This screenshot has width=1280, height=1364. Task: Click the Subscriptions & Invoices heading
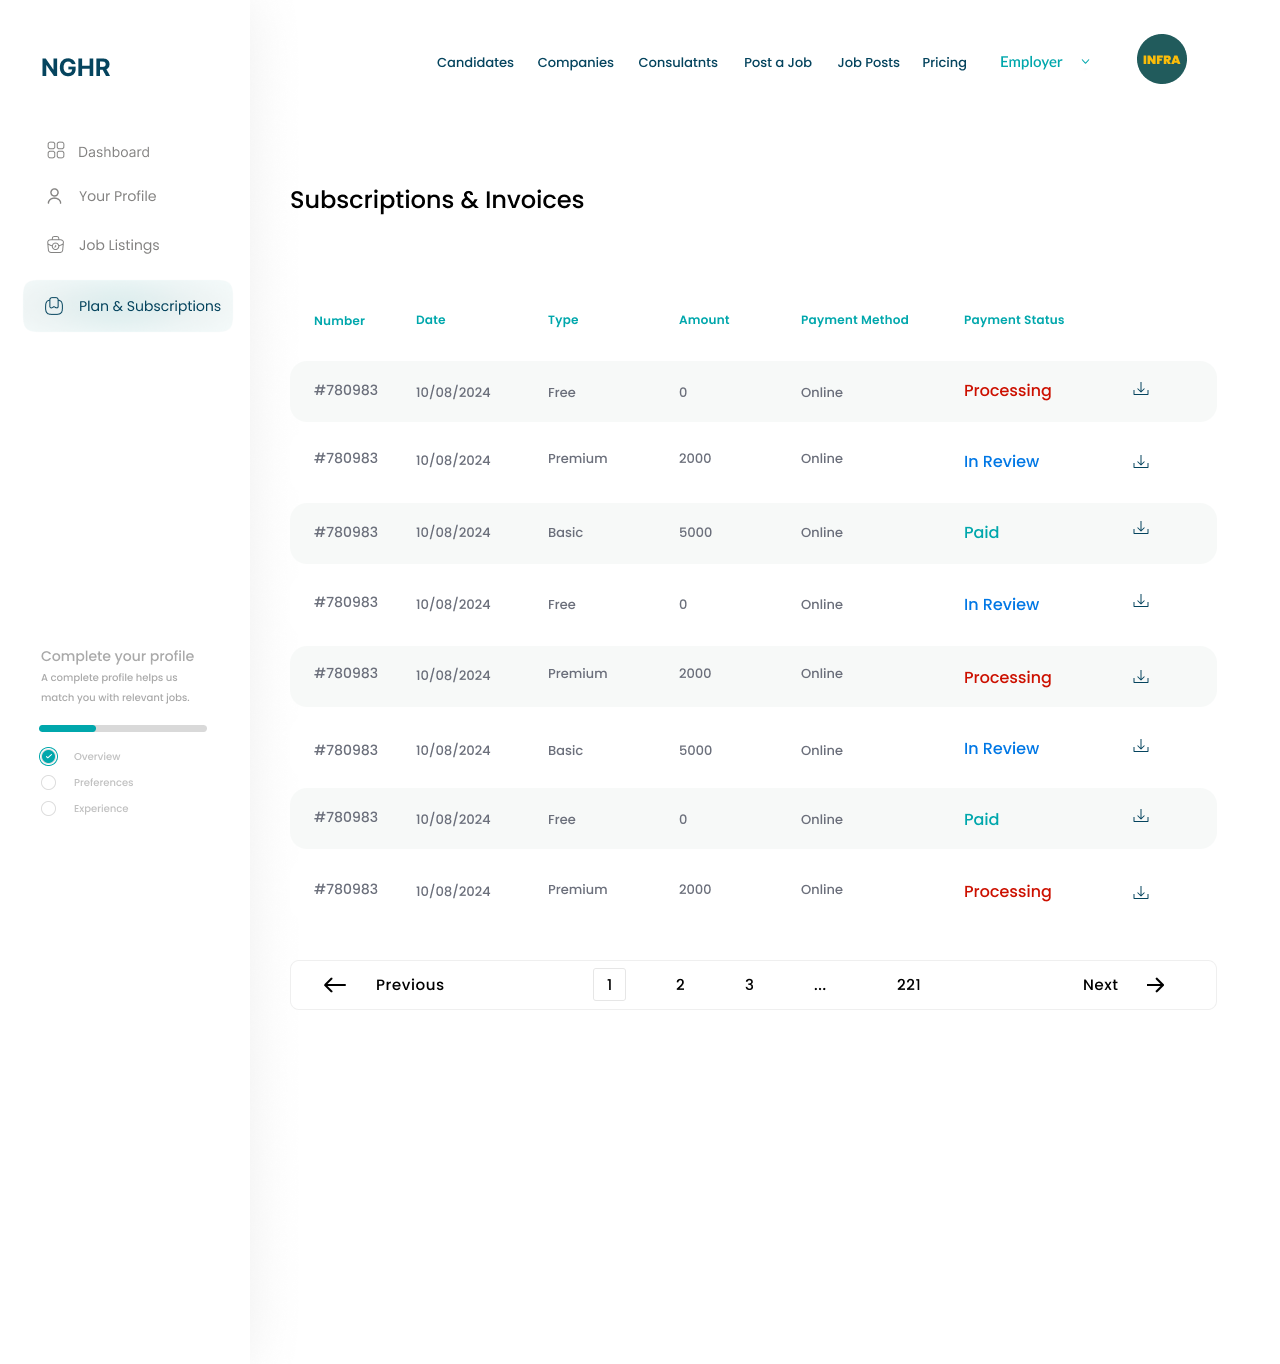437,200
